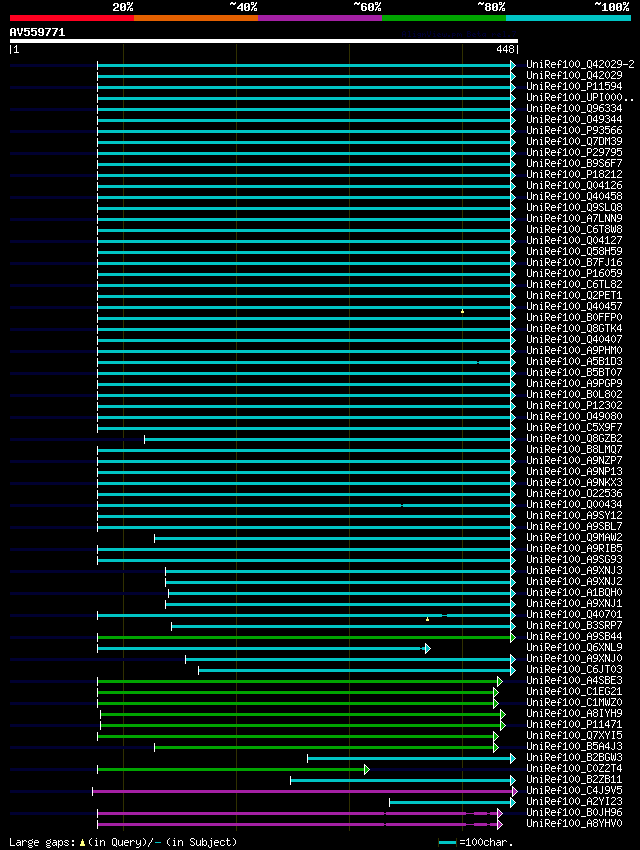The width and height of the screenshot is (640, 850).
Task: Open the UniRef100_B2BGW3 label
Action: (x=574, y=758)
